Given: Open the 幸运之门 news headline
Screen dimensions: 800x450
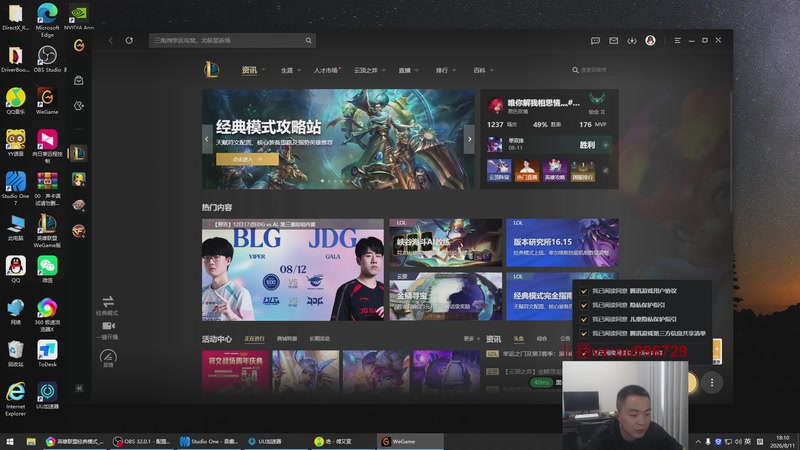Looking at the screenshot, I should click(x=536, y=353).
